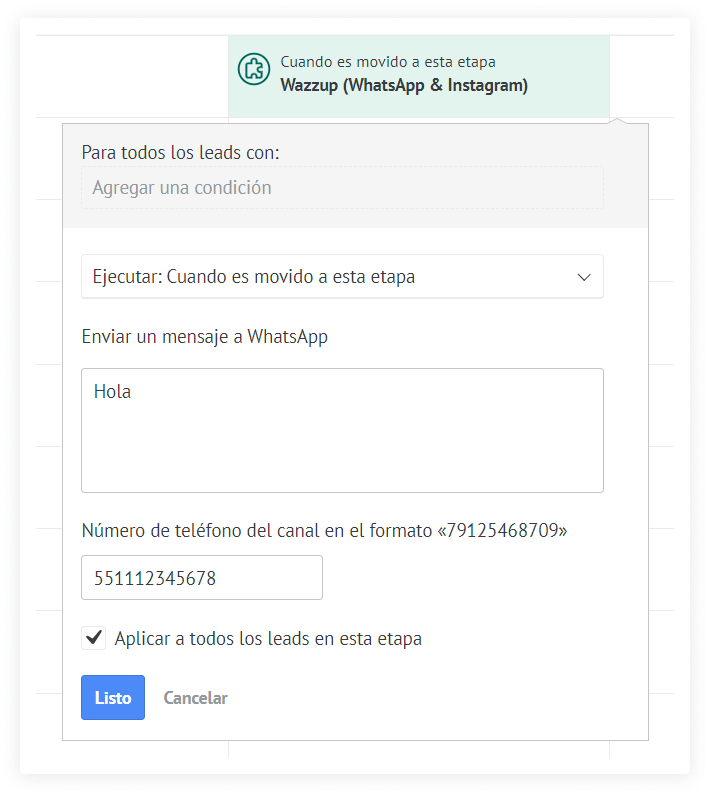Click the 'Wazzup (WhatsApp & Instagram)' title
710x796 pixels.
tap(404, 86)
